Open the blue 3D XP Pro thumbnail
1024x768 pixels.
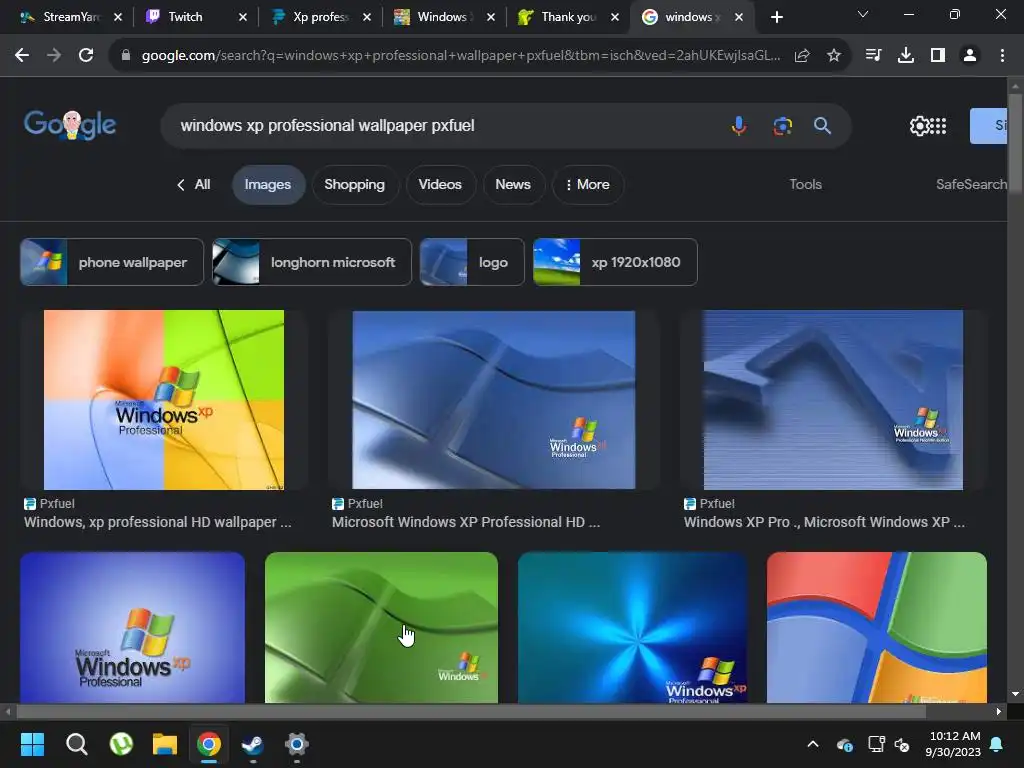(833, 400)
